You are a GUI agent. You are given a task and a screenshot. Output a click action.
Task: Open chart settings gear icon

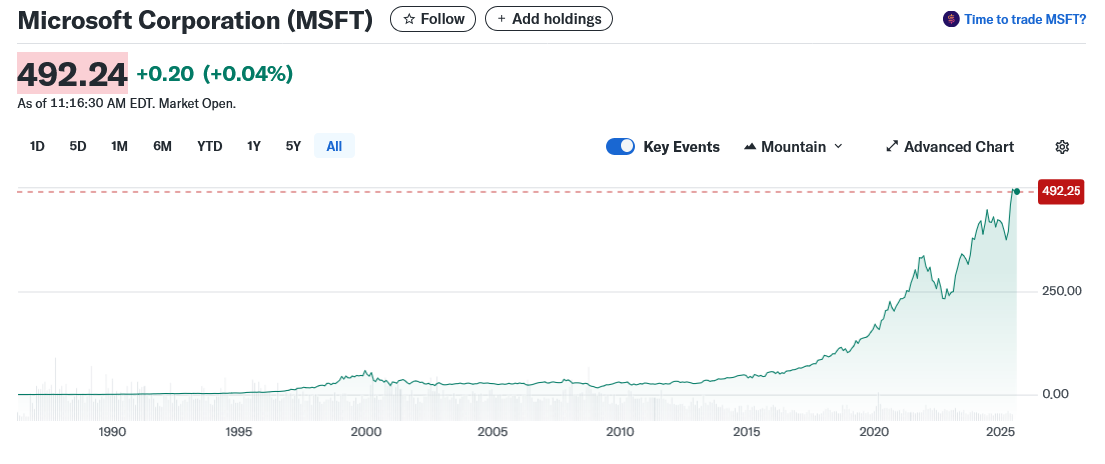(1062, 147)
